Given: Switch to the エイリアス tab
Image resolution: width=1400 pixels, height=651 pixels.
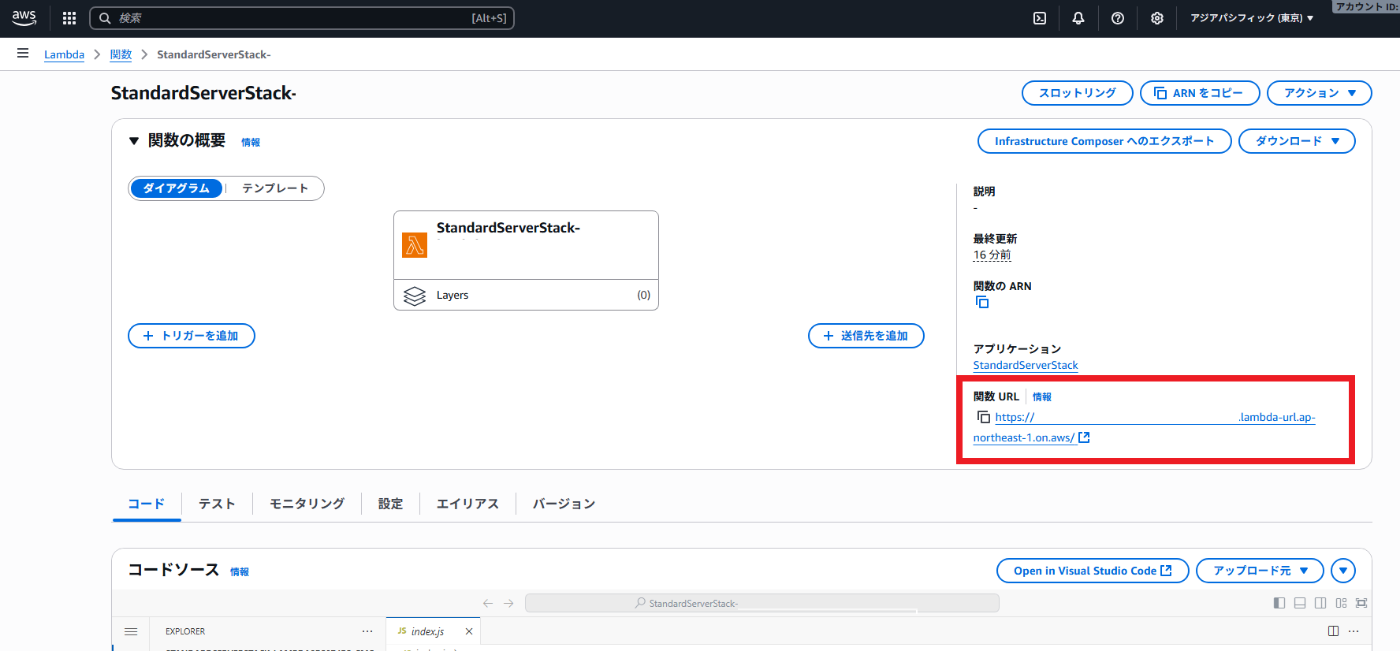Looking at the screenshot, I should [467, 504].
